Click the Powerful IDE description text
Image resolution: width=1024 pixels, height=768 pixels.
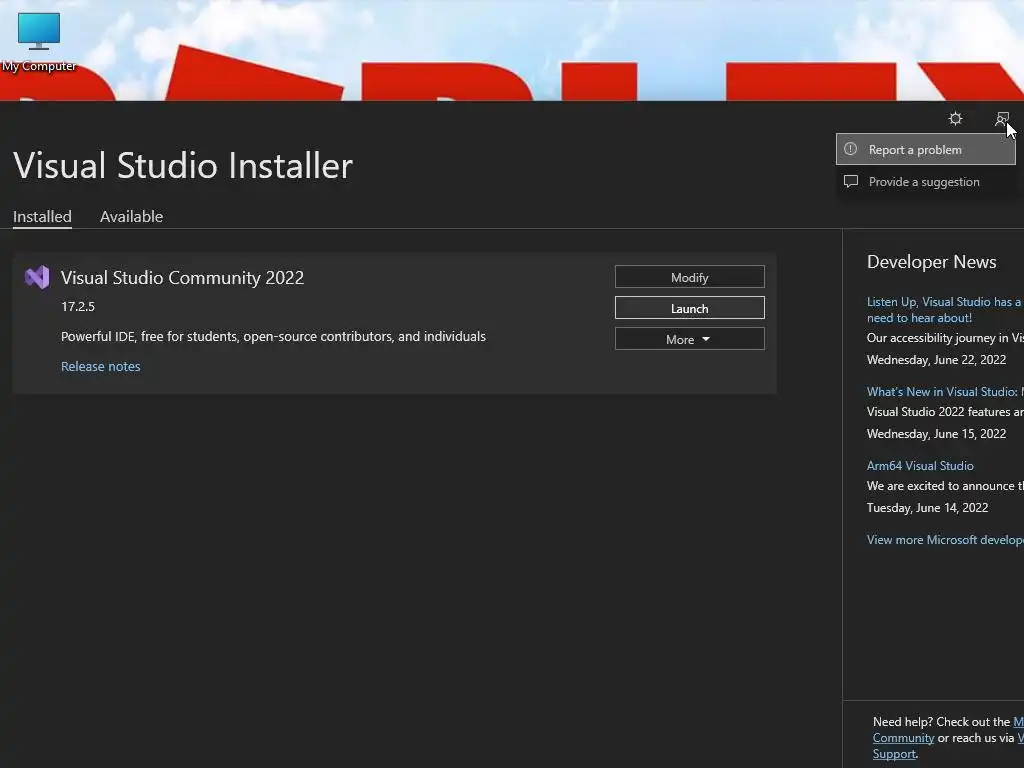click(x=273, y=336)
